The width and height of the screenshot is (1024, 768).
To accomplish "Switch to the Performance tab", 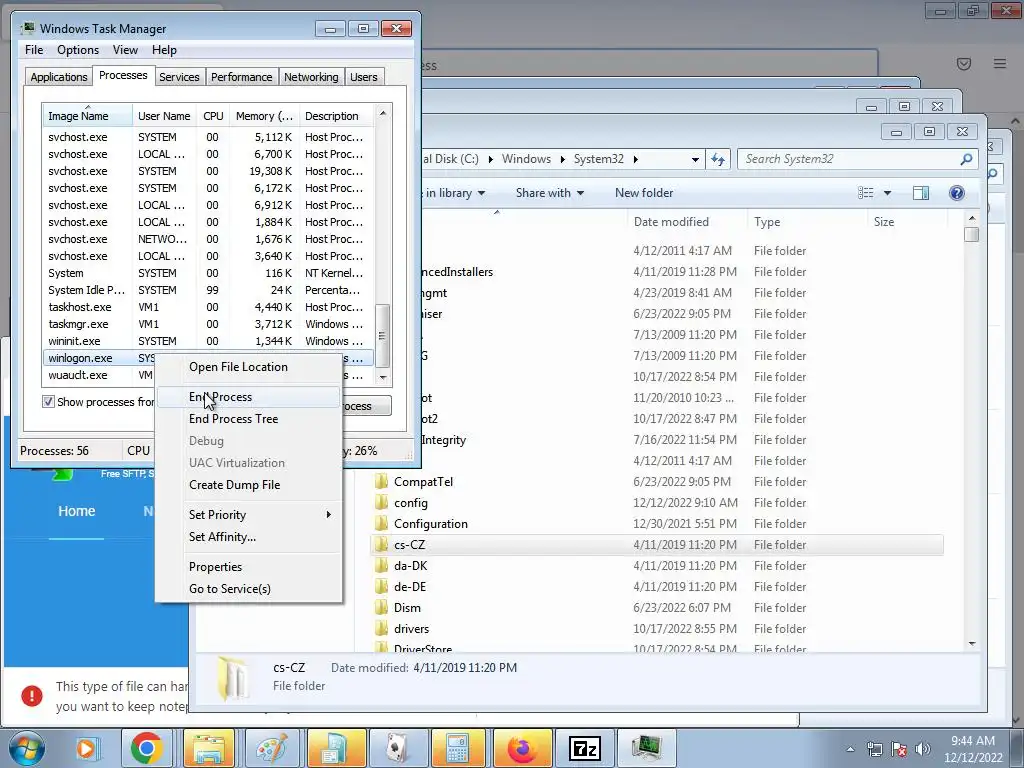I will point(242,77).
